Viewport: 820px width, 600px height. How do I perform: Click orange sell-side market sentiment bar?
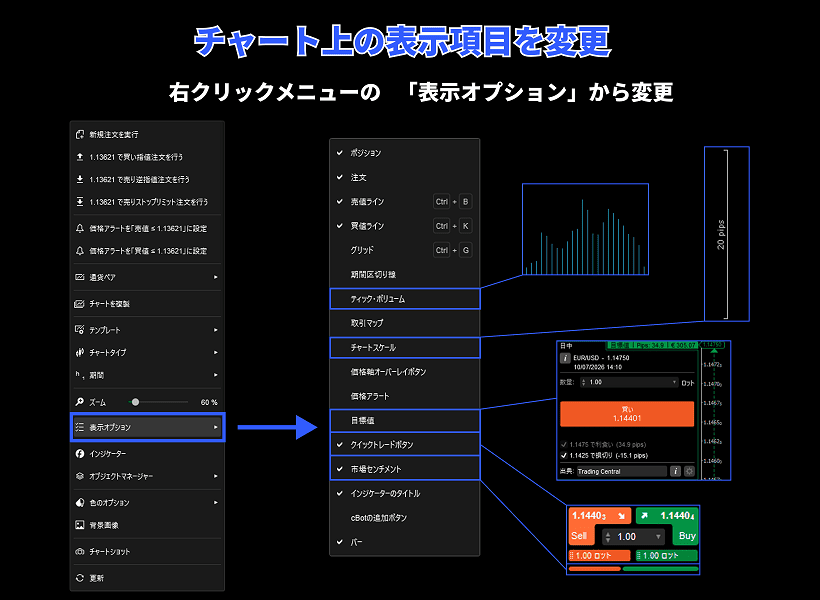coord(595,569)
